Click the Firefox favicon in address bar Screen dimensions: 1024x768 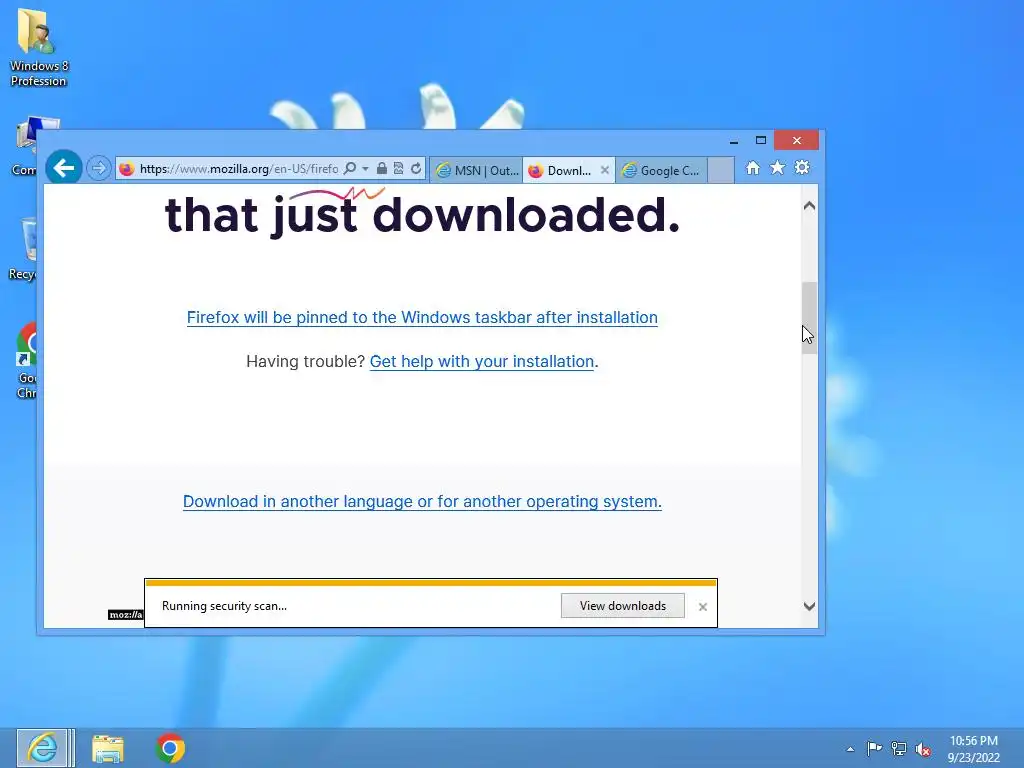pyautogui.click(x=127, y=168)
